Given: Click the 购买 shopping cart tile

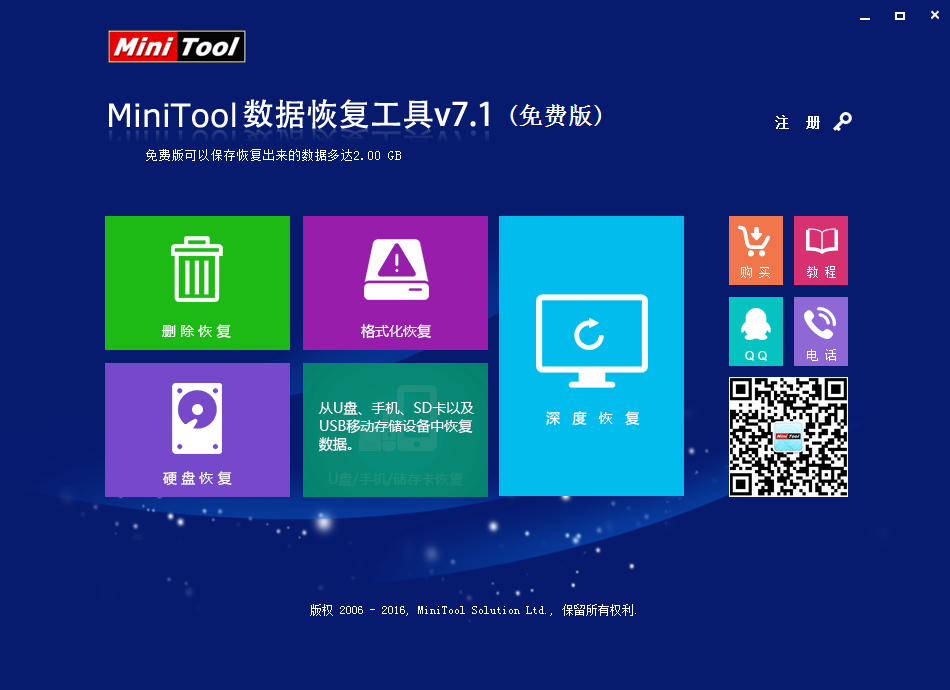Looking at the screenshot, I should tap(756, 250).
